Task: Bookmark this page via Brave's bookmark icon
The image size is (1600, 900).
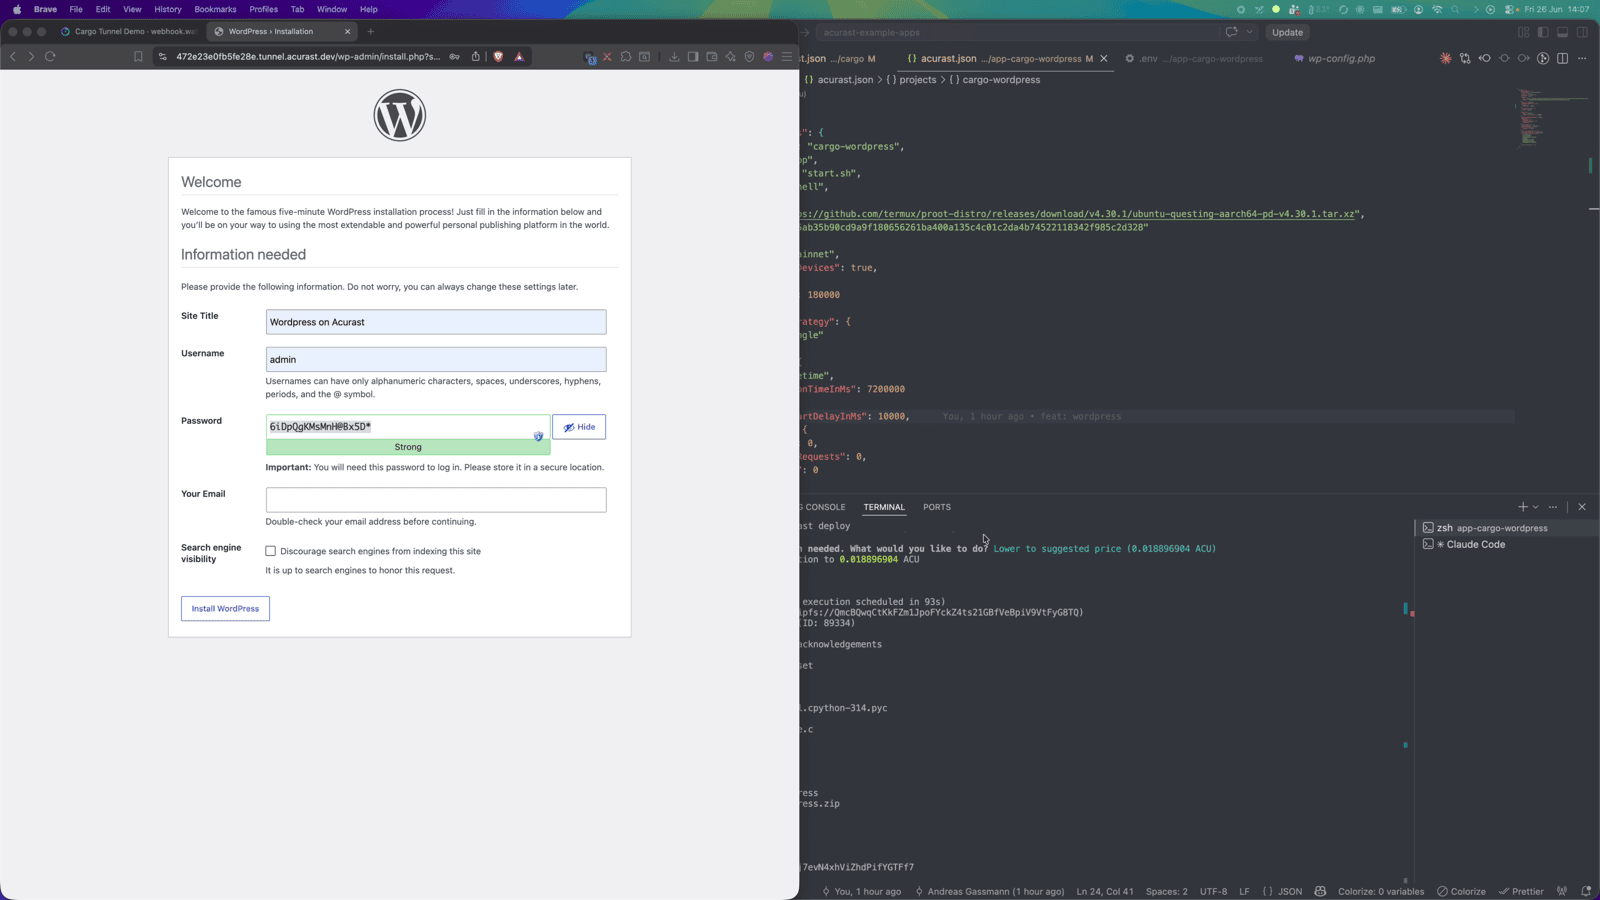Action: pos(138,57)
